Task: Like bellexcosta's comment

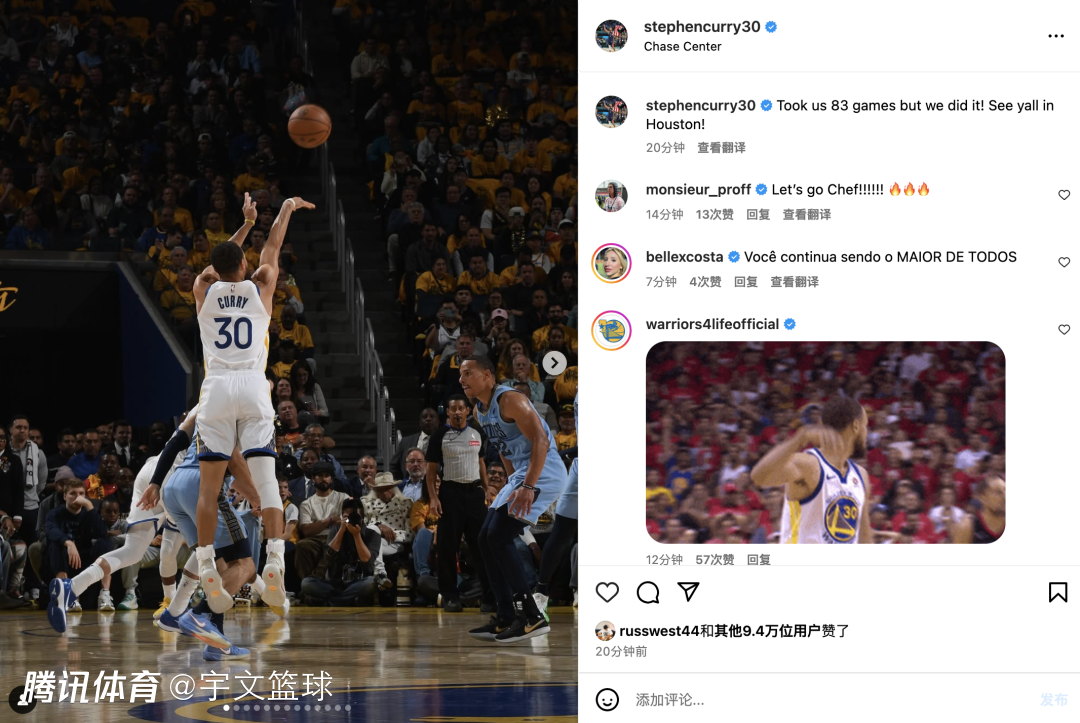Action: [x=1064, y=262]
